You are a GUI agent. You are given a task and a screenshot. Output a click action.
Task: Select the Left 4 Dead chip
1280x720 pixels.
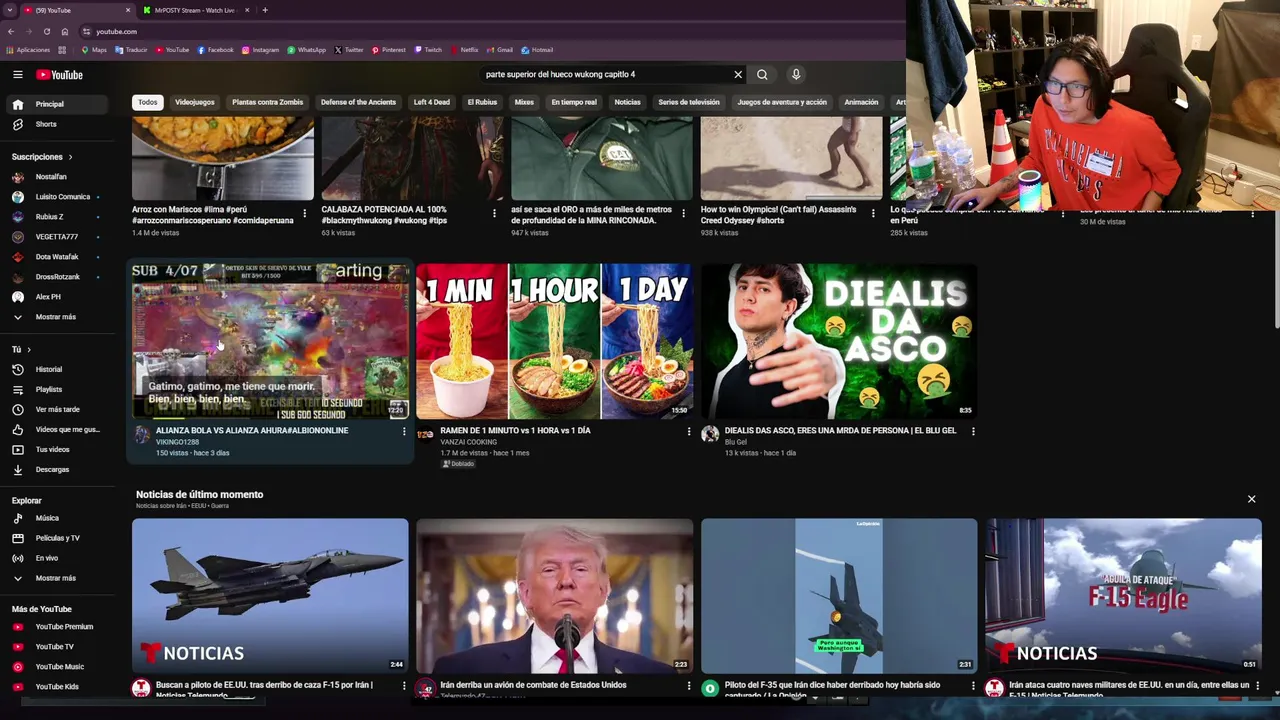(432, 102)
